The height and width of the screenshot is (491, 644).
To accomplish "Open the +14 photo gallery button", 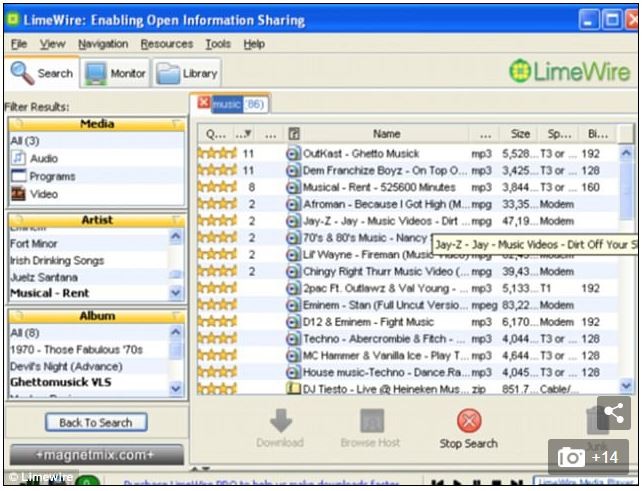I will click(x=588, y=457).
